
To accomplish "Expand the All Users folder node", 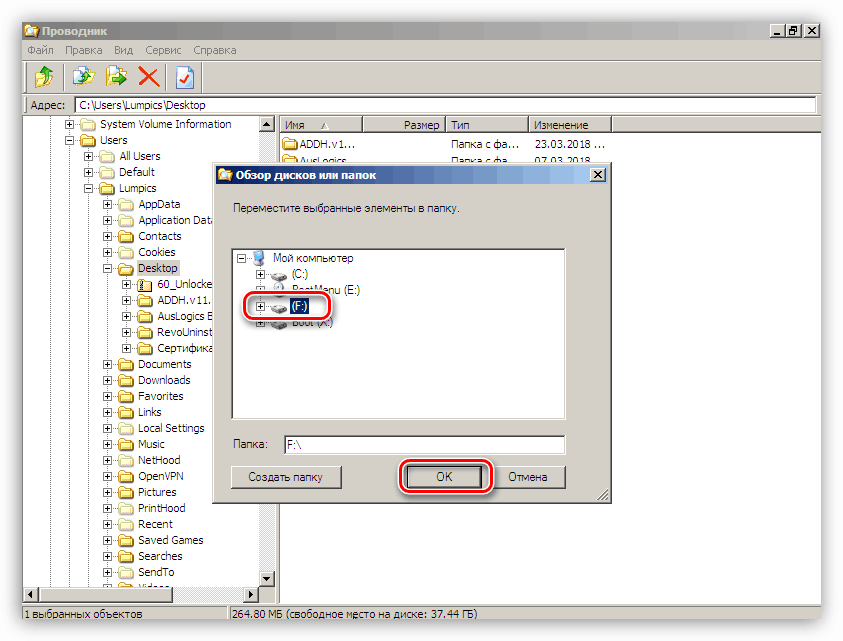I will [89, 156].
